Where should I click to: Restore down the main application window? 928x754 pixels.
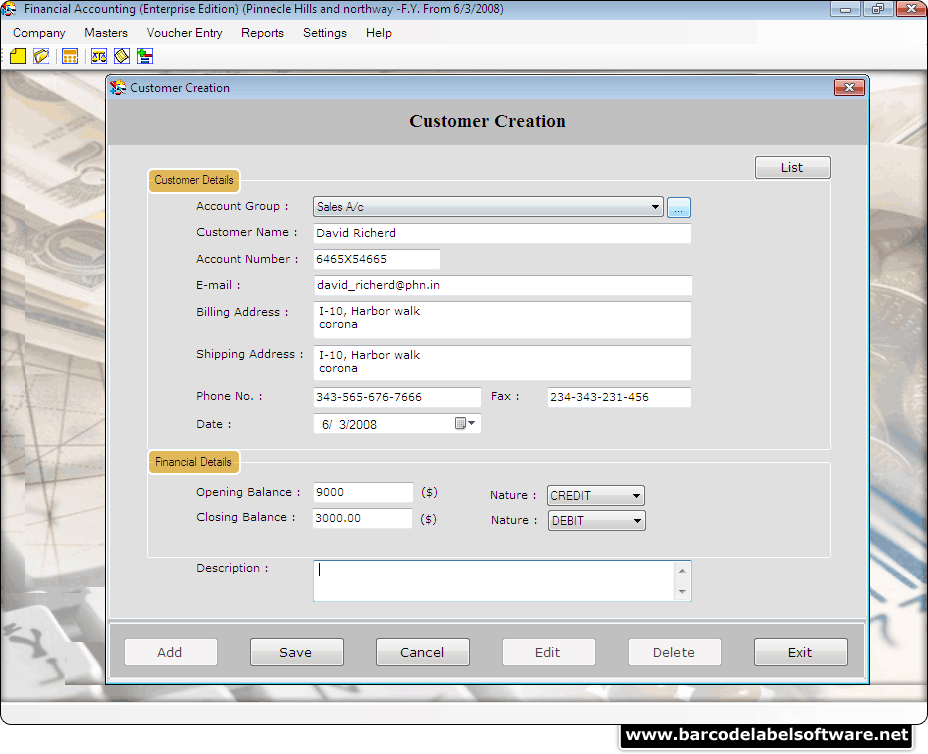point(878,9)
